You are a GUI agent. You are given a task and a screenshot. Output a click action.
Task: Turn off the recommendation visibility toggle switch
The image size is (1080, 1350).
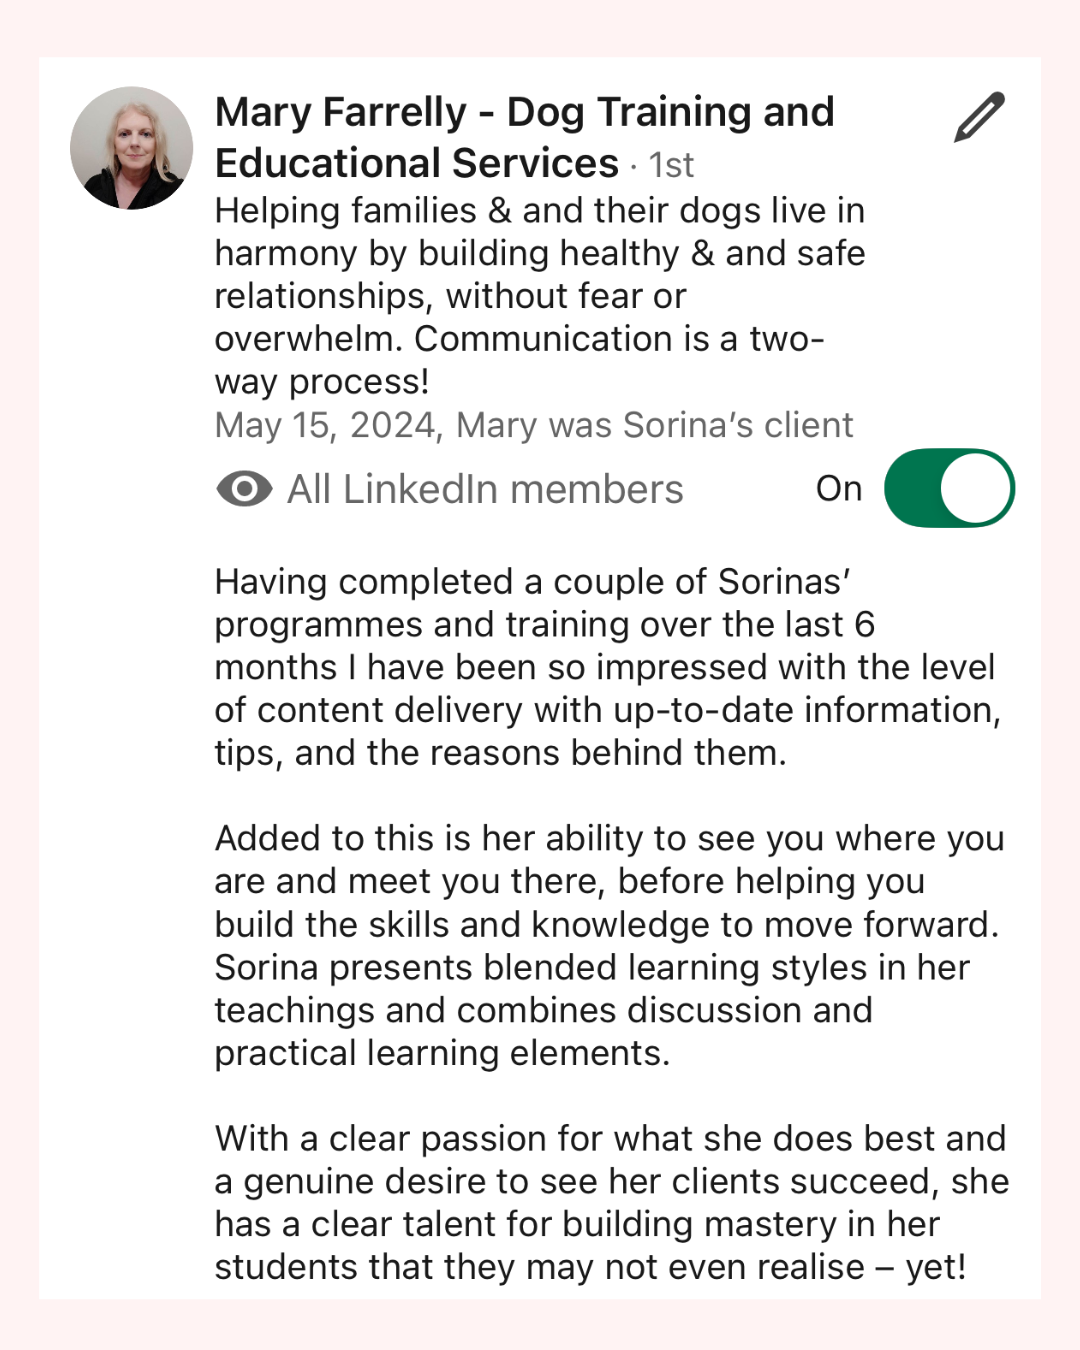(949, 488)
